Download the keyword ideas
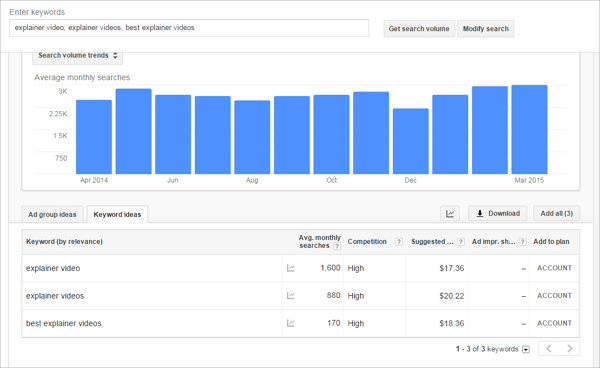Screen dimensions: 600x368 pos(497,213)
